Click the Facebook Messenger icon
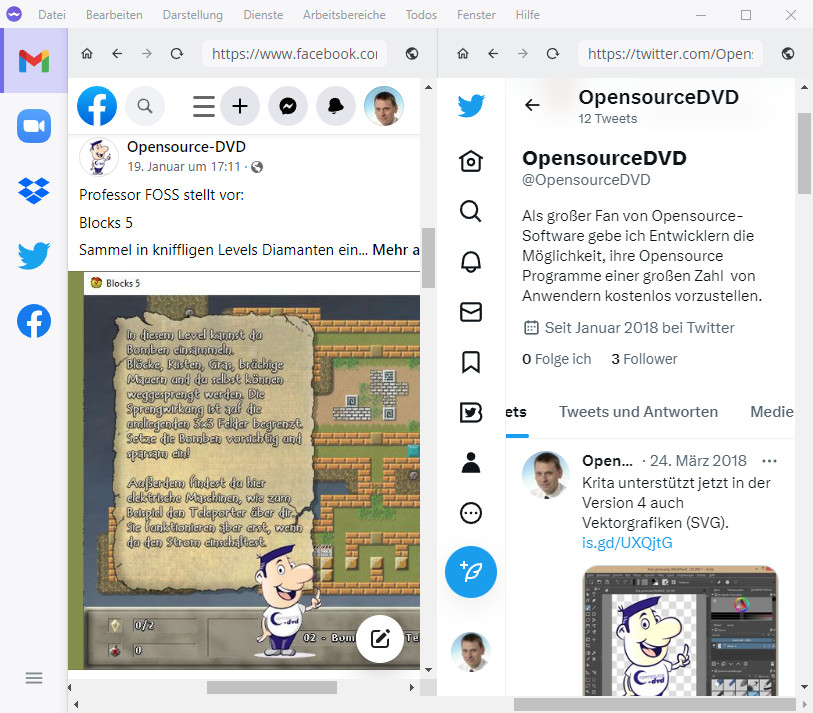This screenshot has height=713, width=813. (x=287, y=106)
